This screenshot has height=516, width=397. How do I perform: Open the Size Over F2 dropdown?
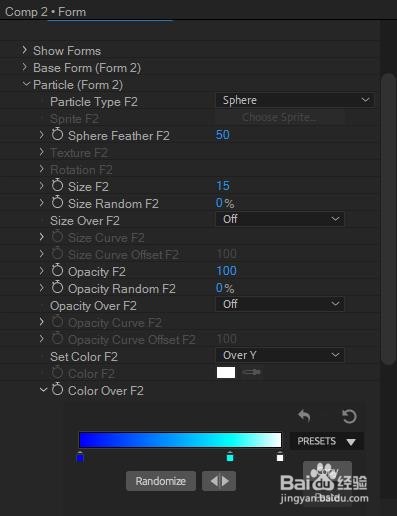point(280,219)
